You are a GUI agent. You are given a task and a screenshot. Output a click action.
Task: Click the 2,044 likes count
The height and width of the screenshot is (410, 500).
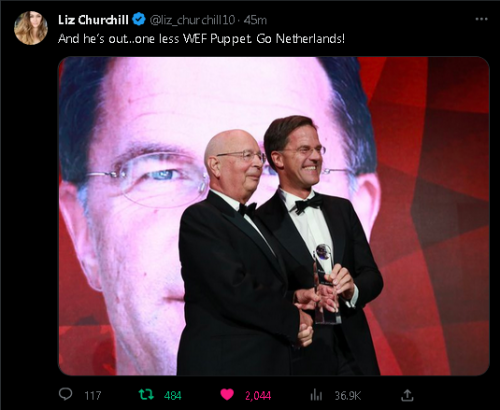click(x=258, y=395)
